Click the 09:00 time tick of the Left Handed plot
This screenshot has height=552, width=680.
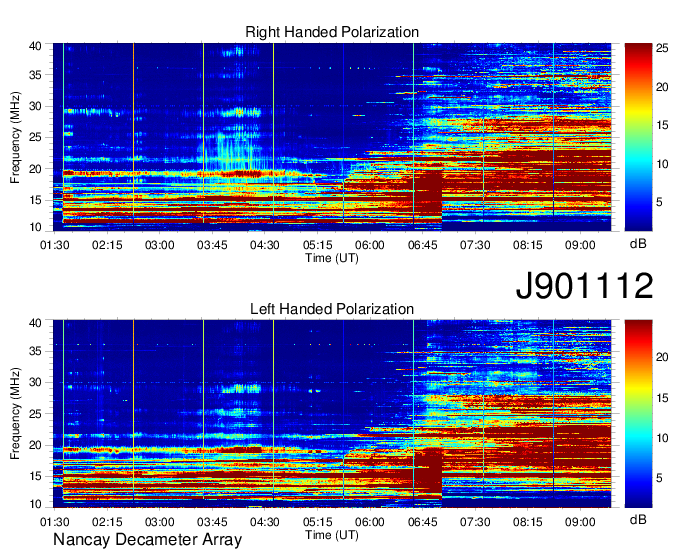coord(580,522)
